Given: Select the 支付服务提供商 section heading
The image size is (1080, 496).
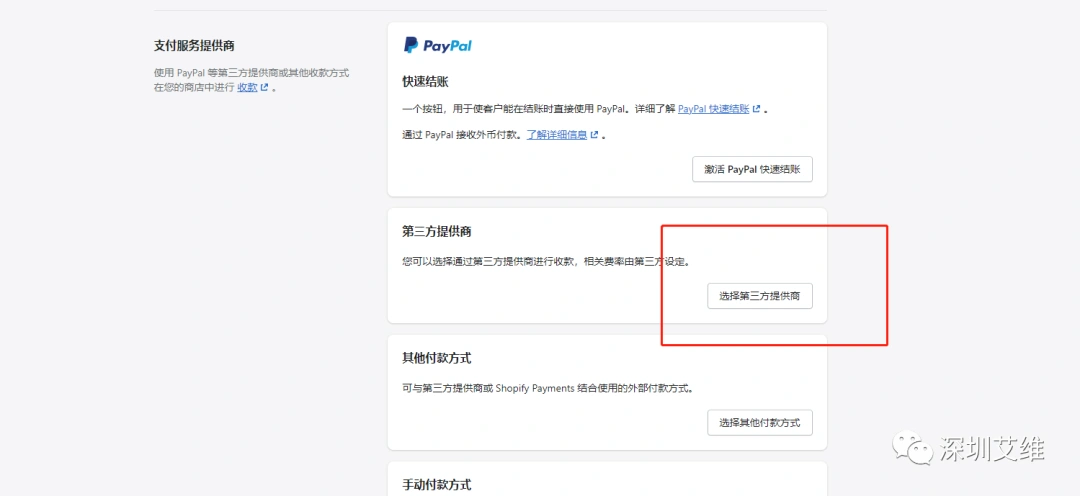Looking at the screenshot, I should pyautogui.click(x=194, y=46).
